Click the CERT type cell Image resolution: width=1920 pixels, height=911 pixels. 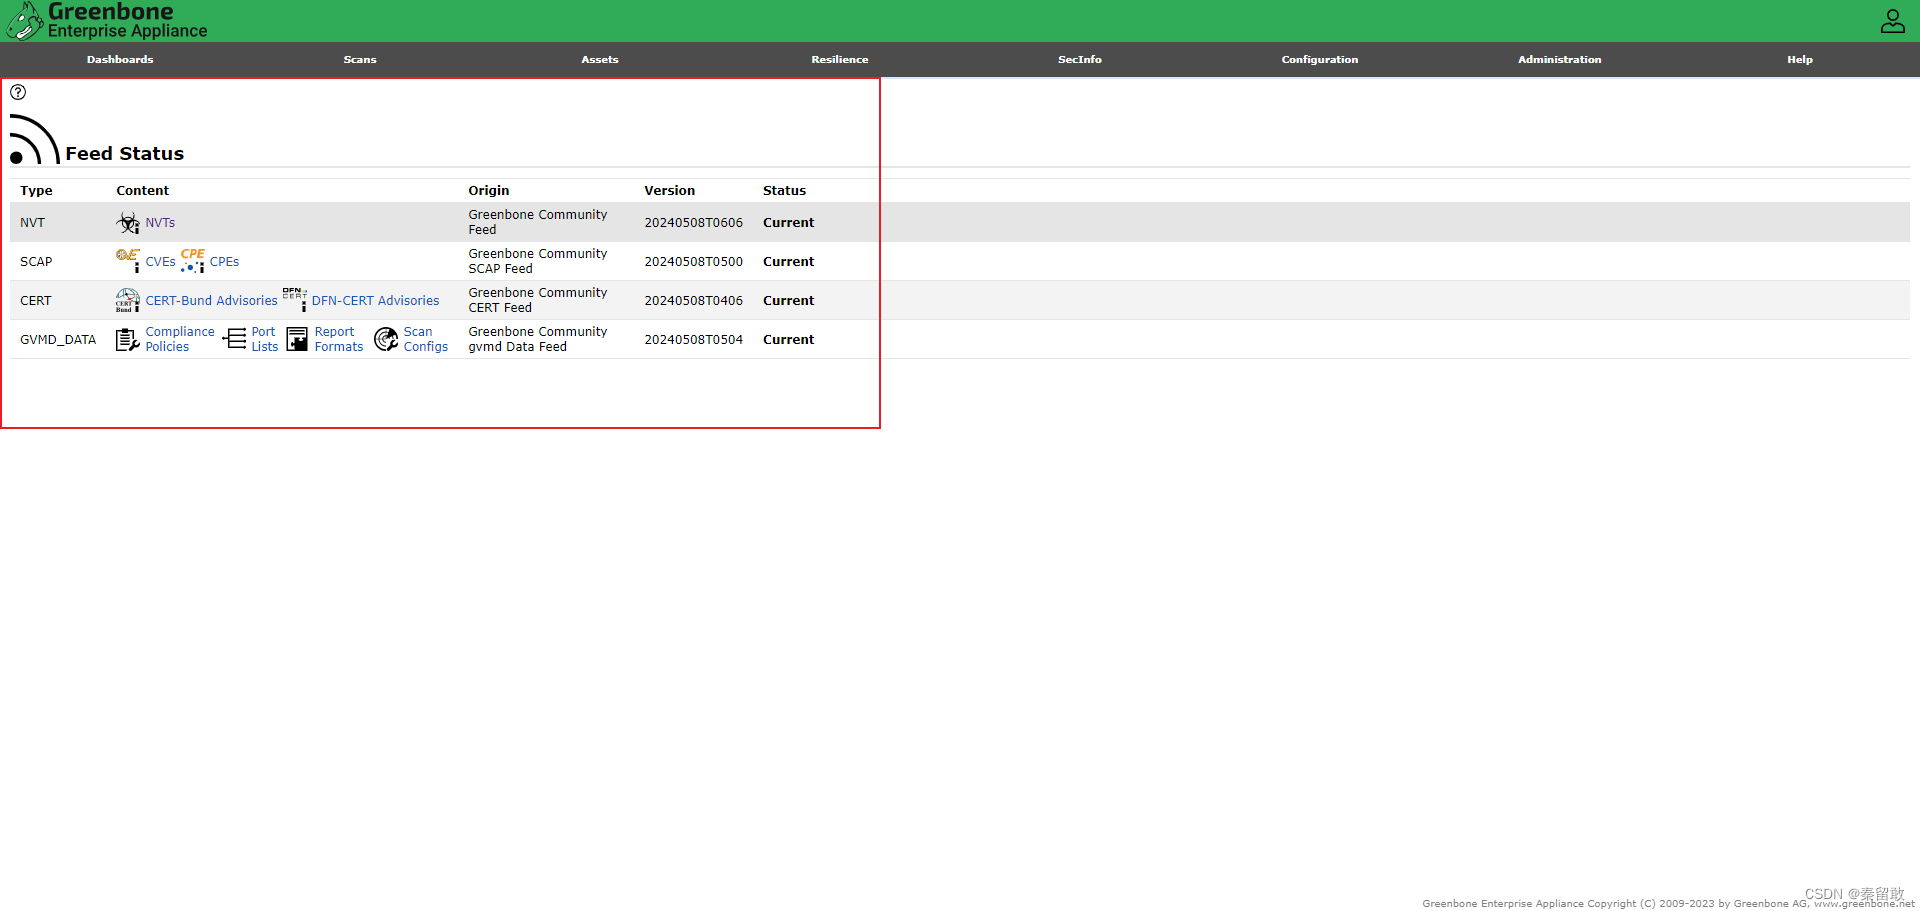tap(35, 301)
